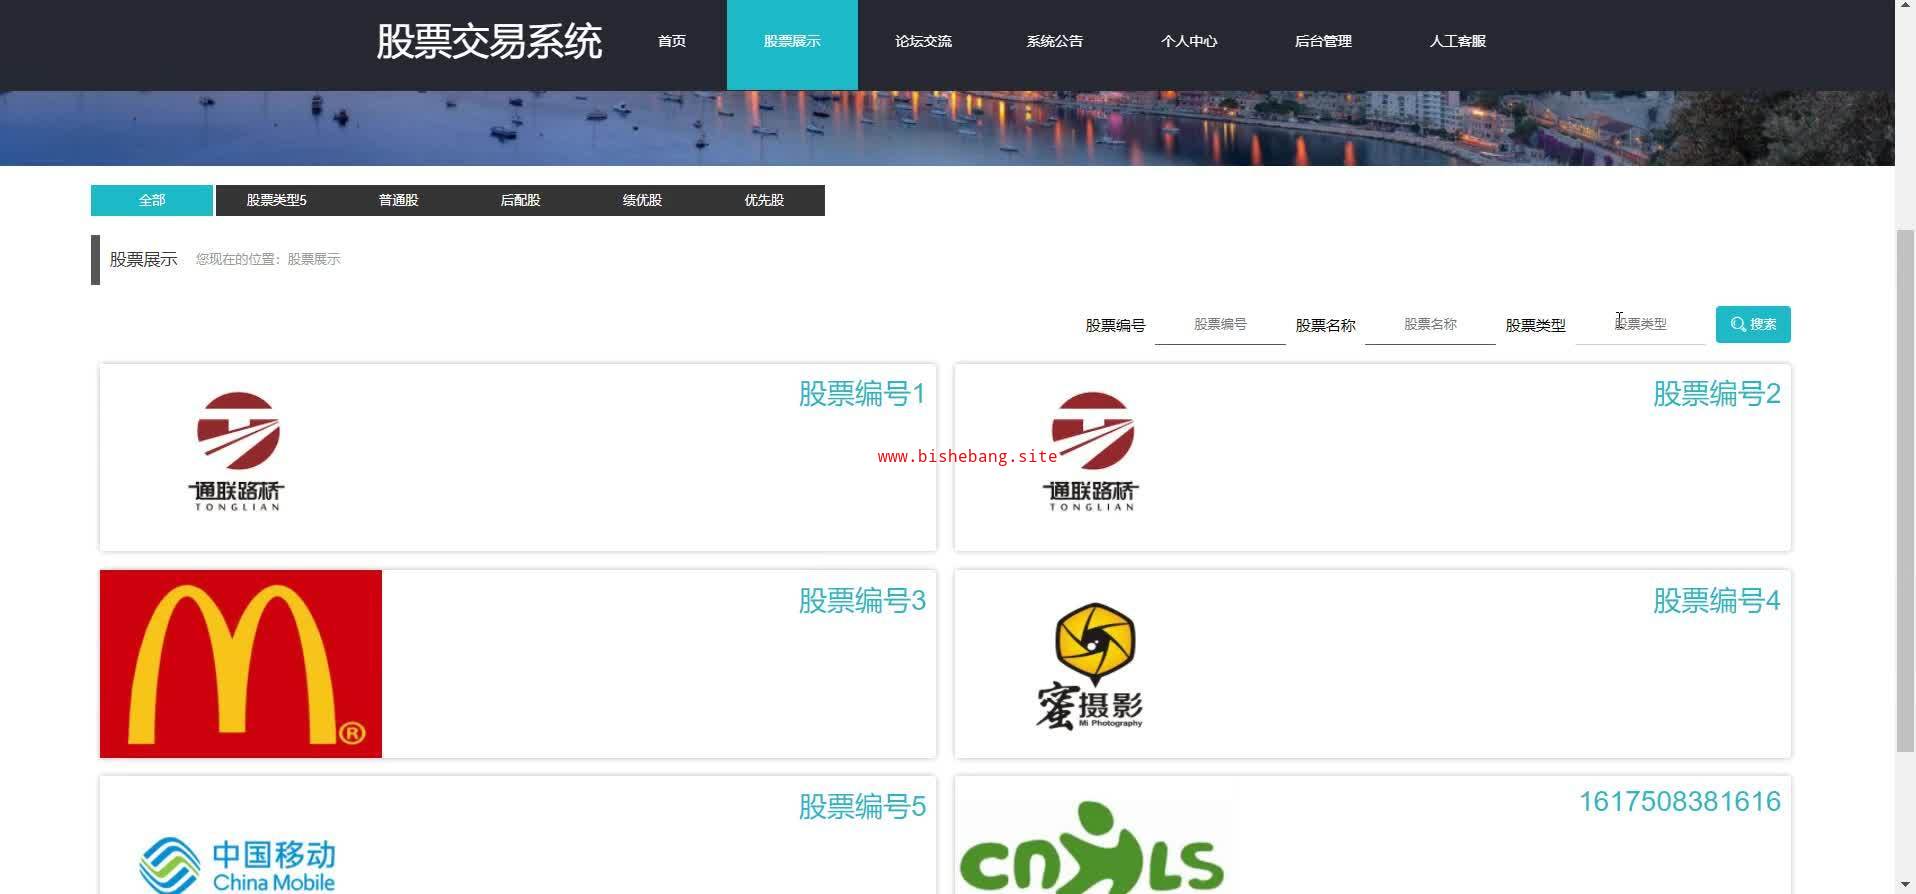Open the 股票编号3 stock title
Image resolution: width=1916 pixels, height=894 pixels.
(862, 601)
